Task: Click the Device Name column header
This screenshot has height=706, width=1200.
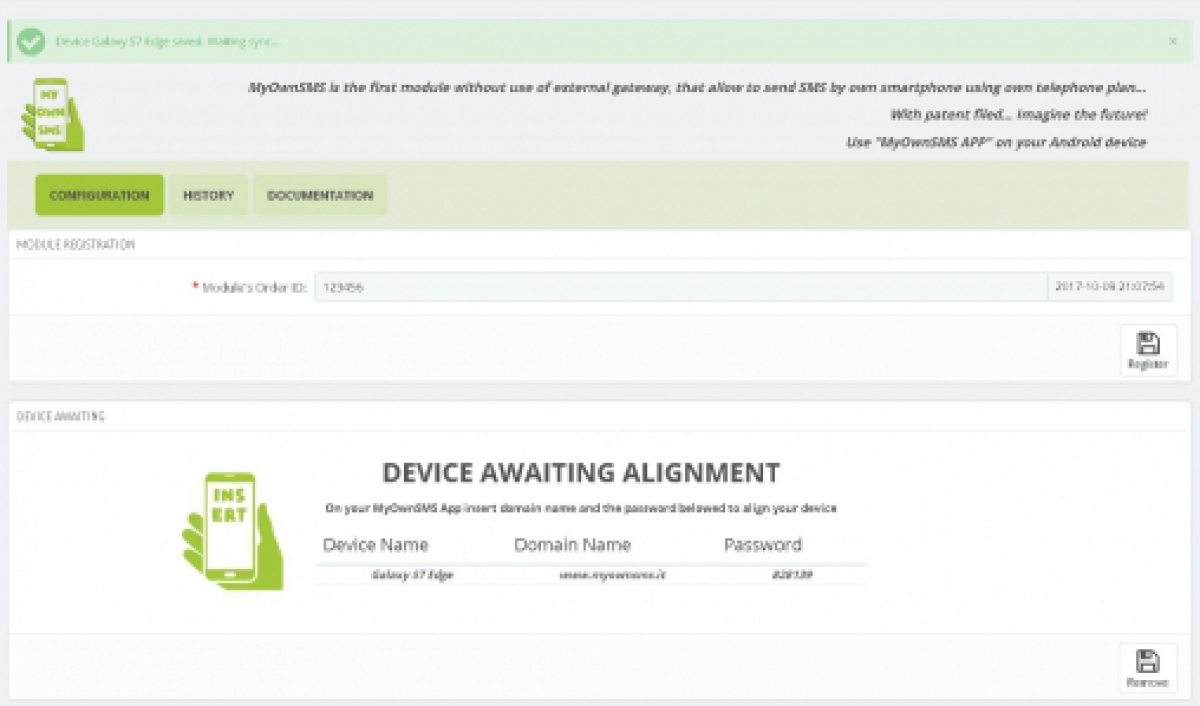Action: [376, 545]
